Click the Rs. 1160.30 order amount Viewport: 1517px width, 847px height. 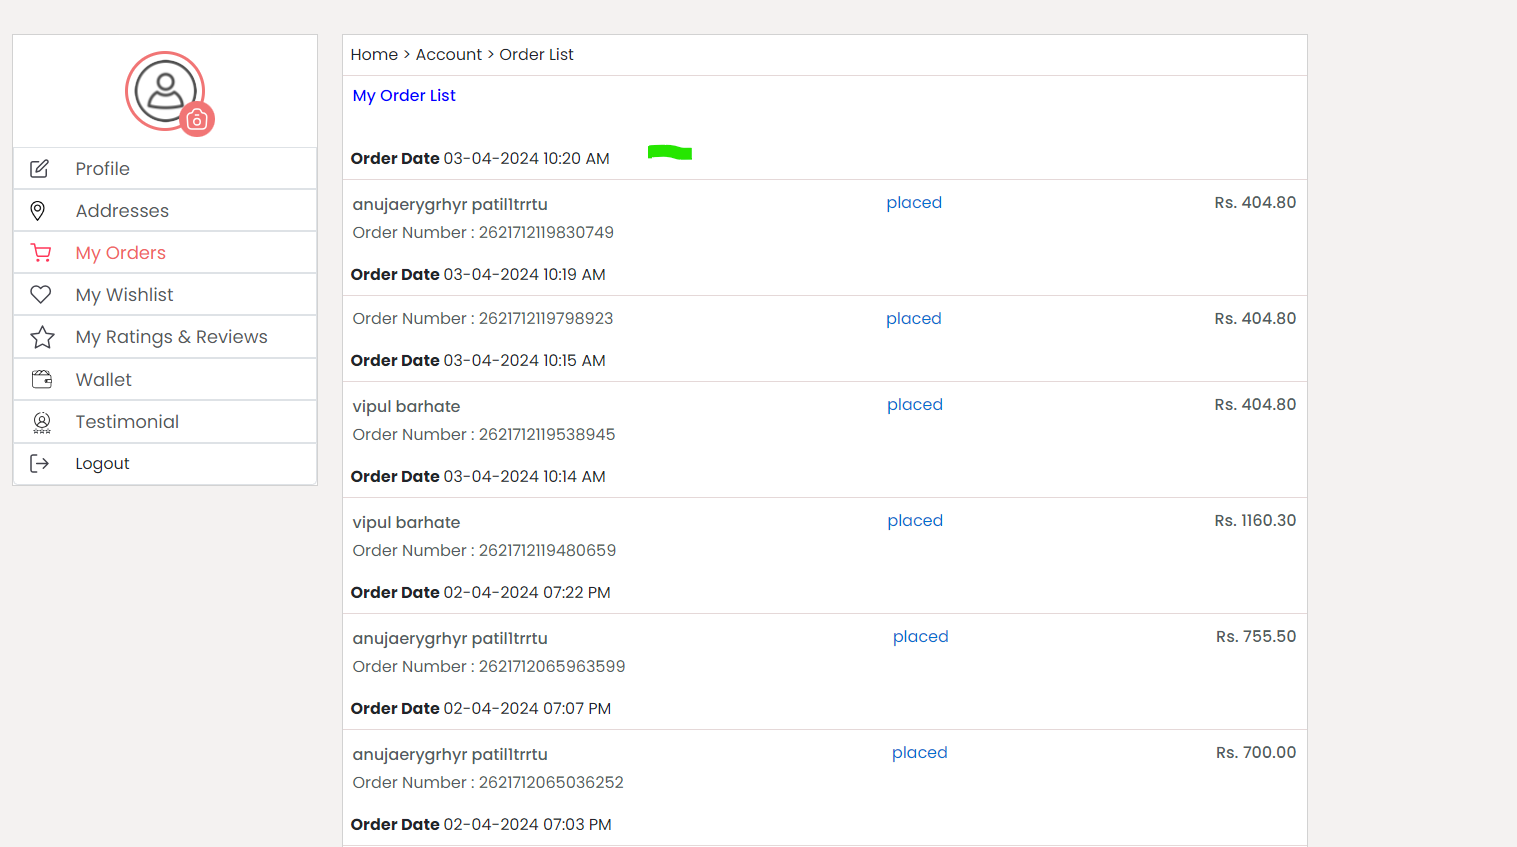[x=1255, y=521]
